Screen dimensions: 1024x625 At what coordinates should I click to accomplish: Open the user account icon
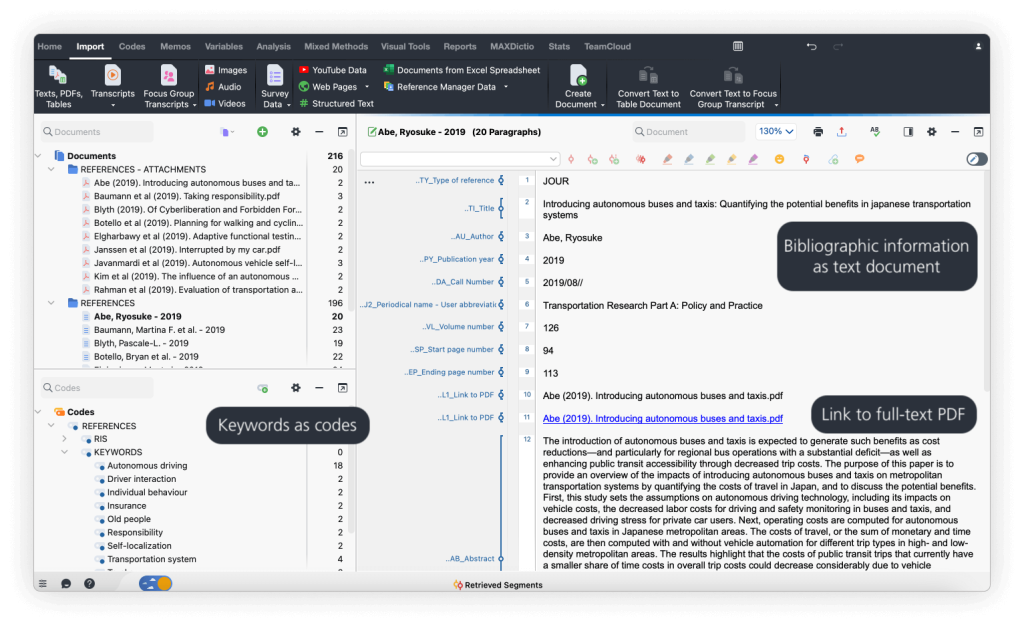pyautogui.click(x=978, y=46)
